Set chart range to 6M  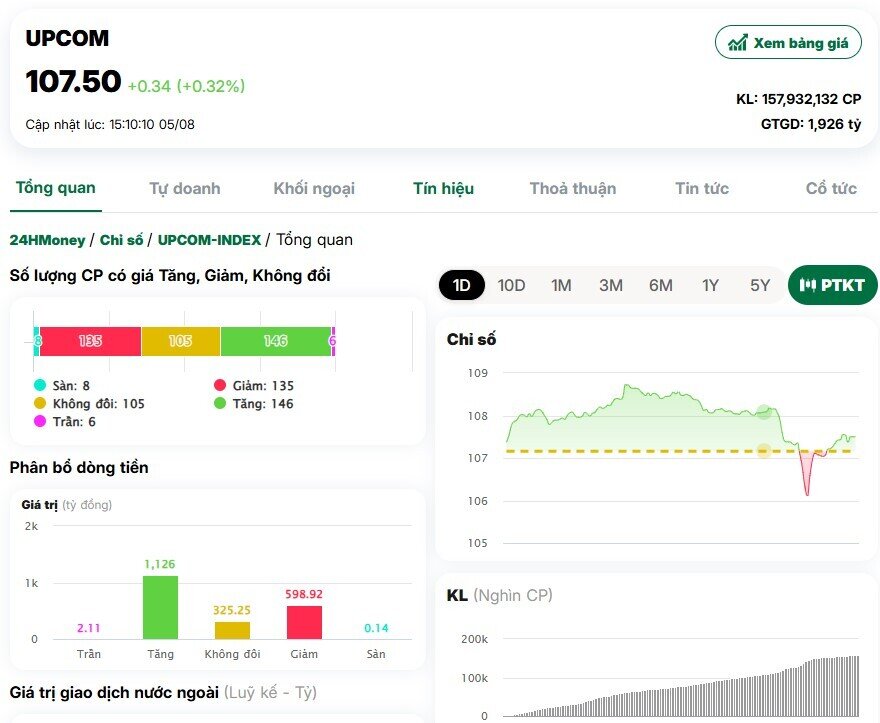pos(660,285)
